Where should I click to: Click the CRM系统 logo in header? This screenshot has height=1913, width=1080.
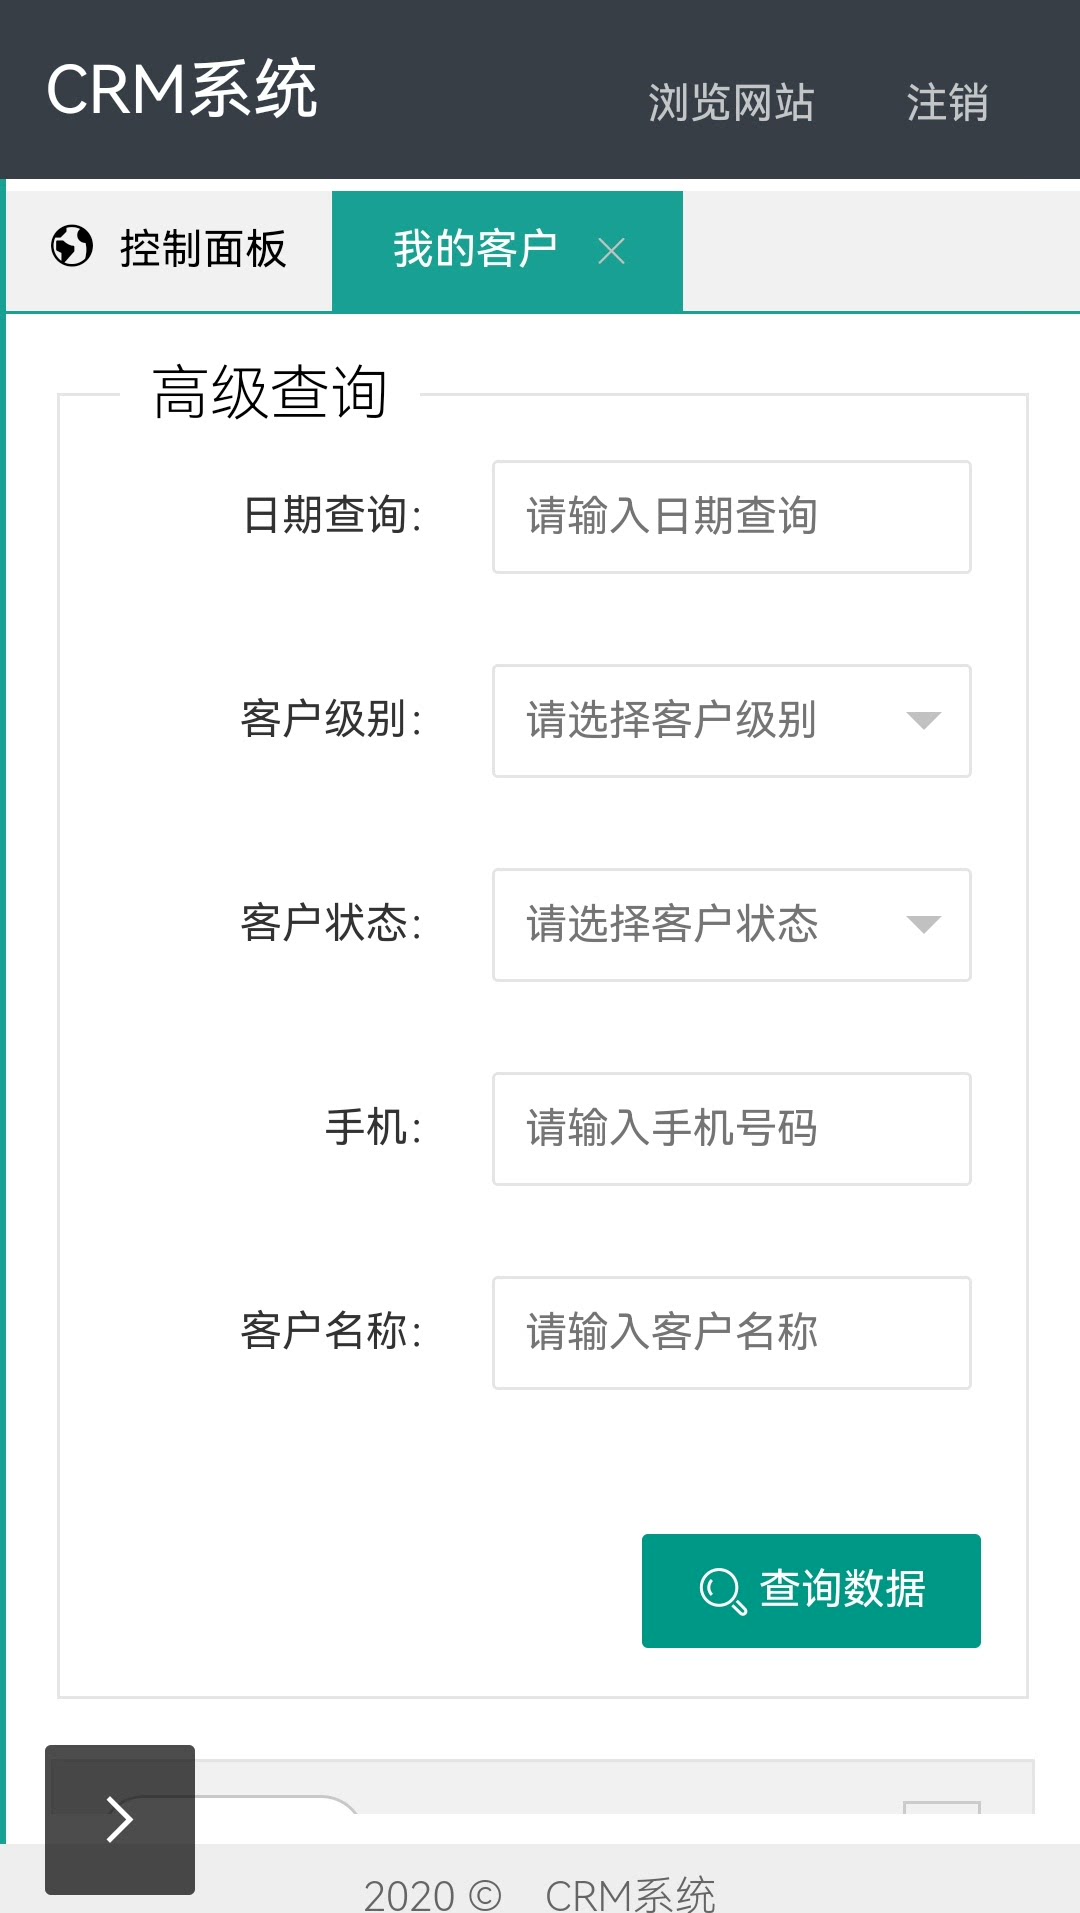point(182,90)
